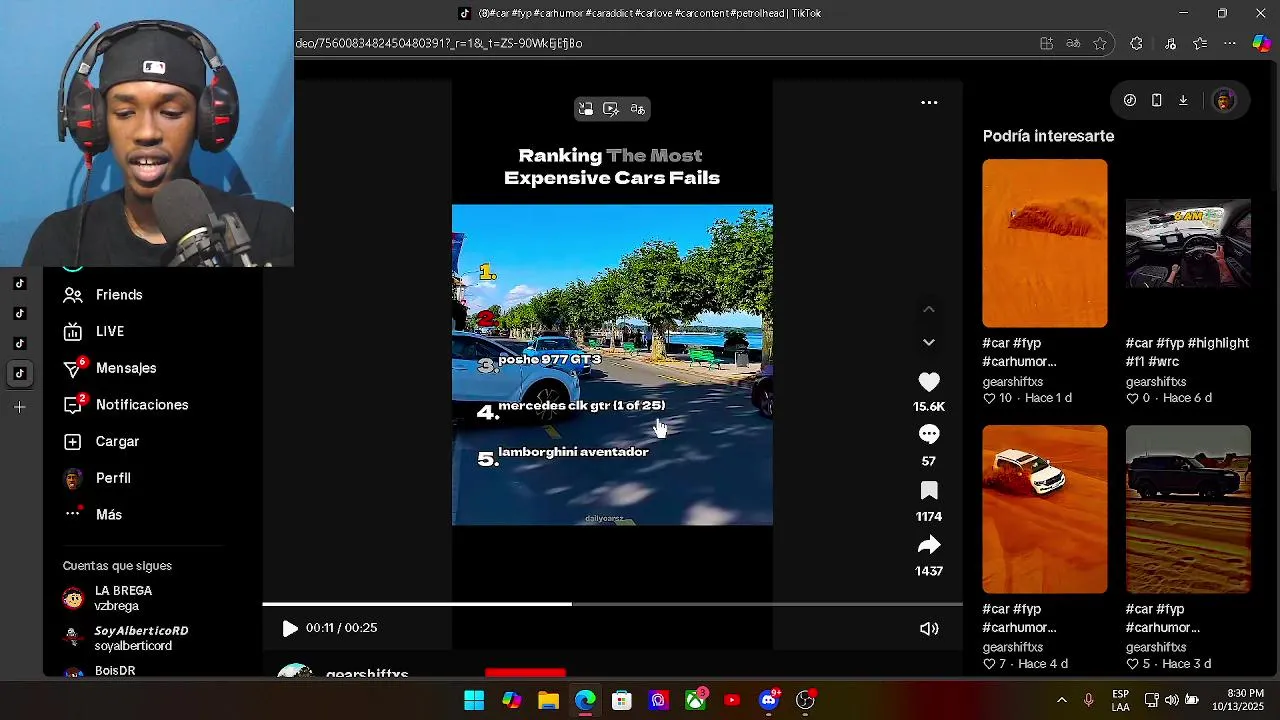1280x720 pixels.
Task: Play the paused TikTok video
Action: [x=290, y=628]
